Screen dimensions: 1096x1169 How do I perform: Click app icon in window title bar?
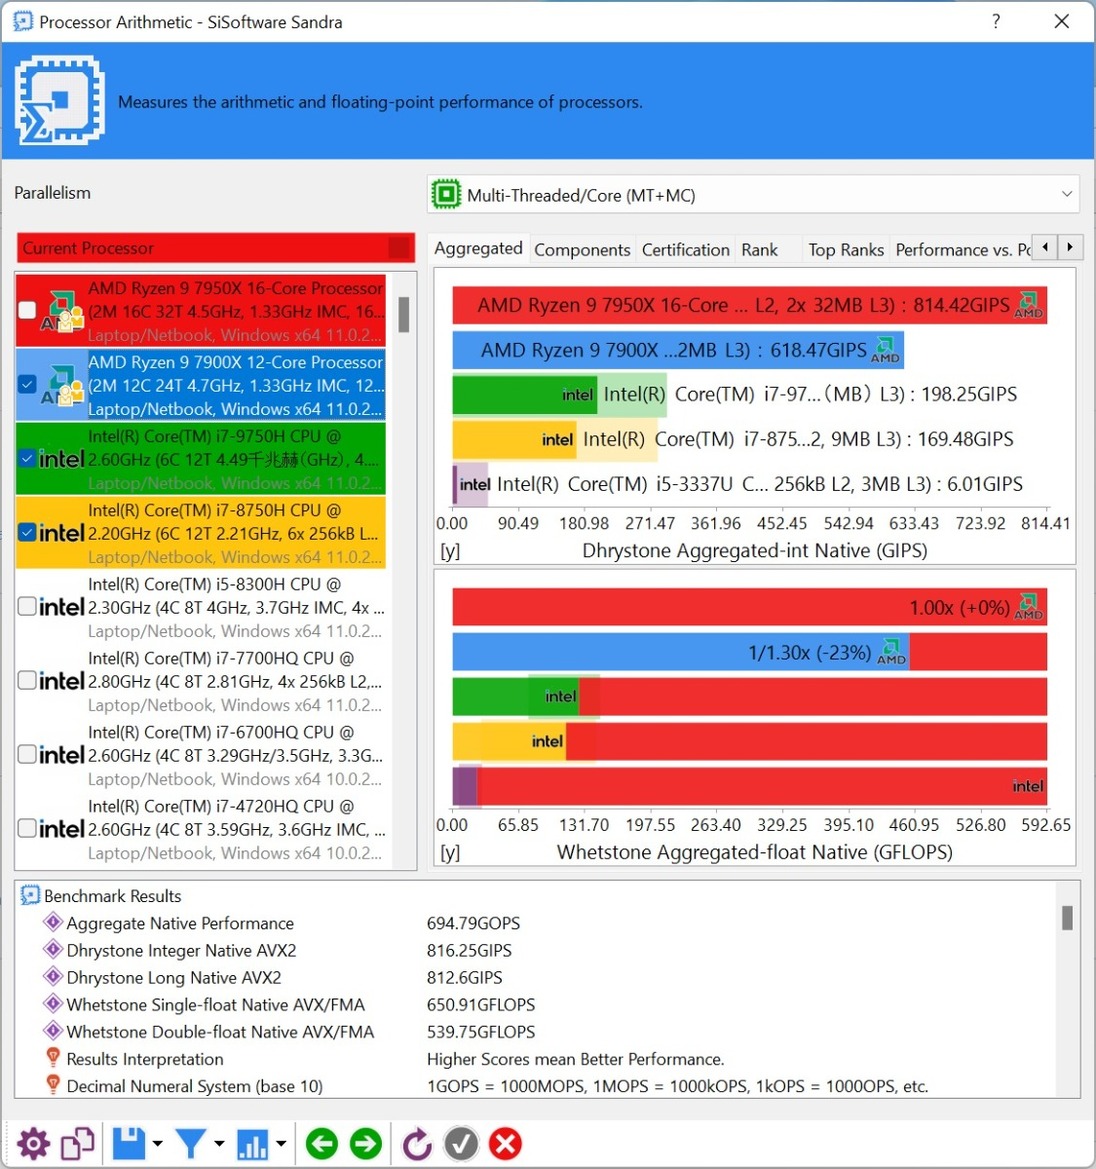[x=23, y=22]
